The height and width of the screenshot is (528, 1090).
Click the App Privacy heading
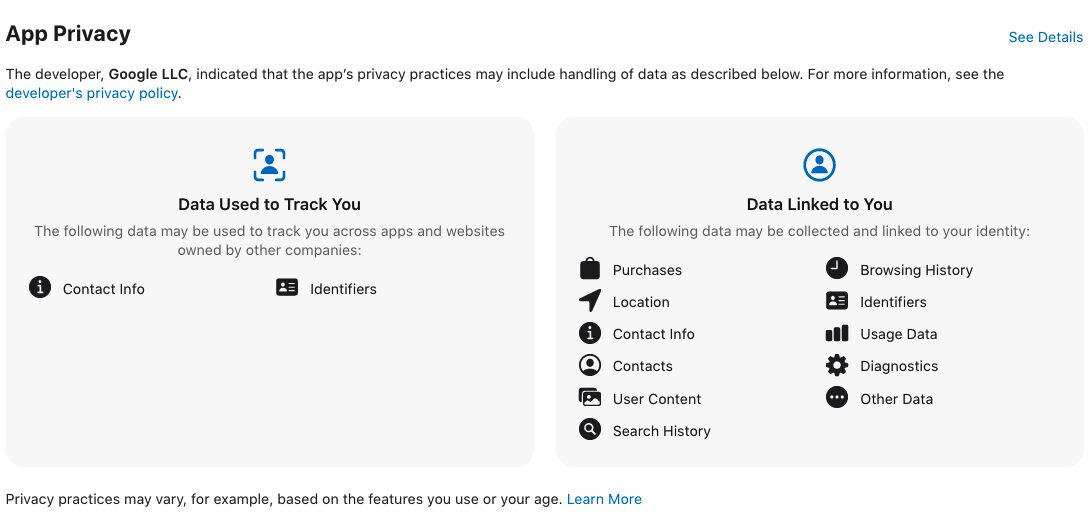(68, 34)
